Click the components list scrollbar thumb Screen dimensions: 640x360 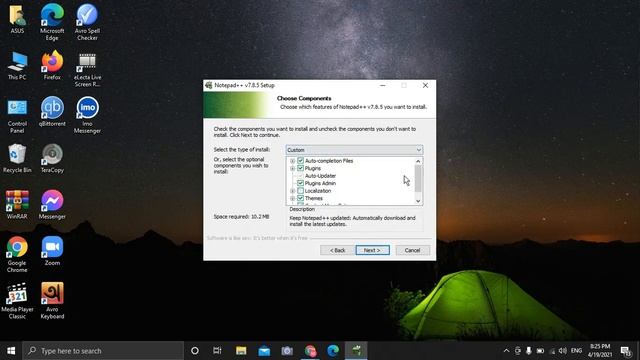click(x=418, y=178)
